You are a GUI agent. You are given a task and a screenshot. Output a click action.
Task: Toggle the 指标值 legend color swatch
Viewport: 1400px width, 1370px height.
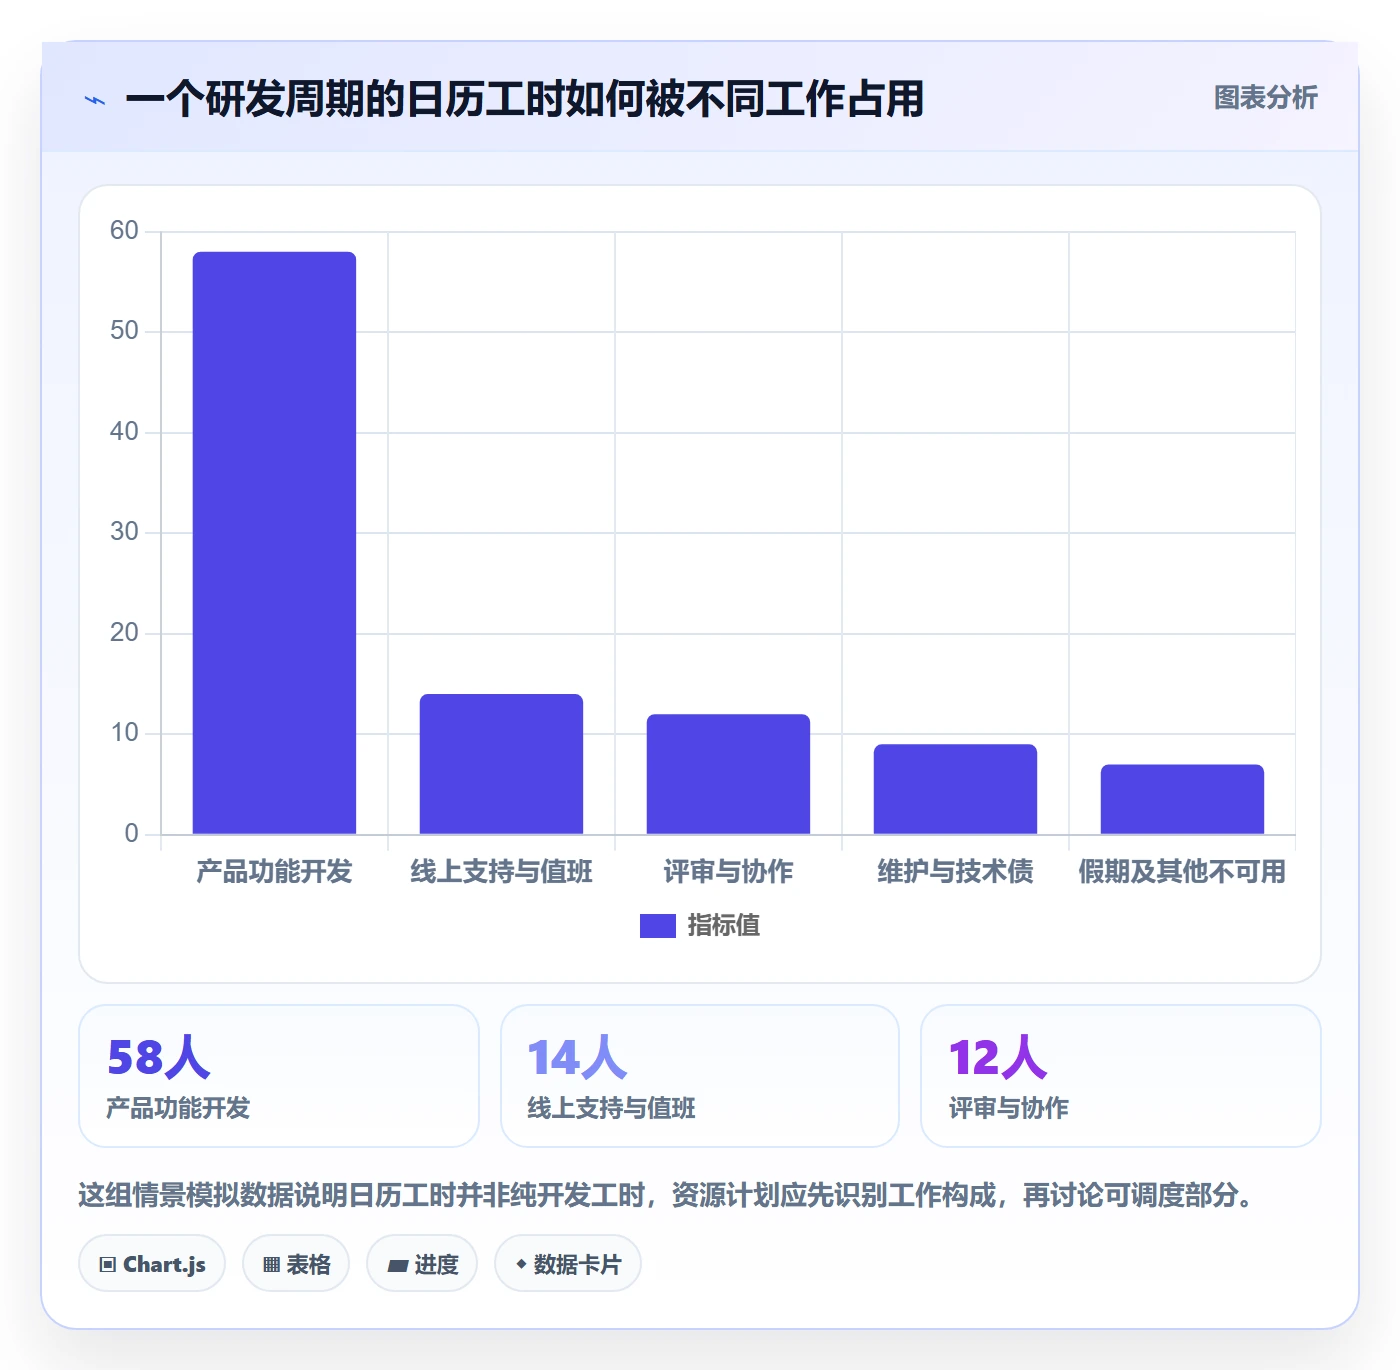[658, 926]
